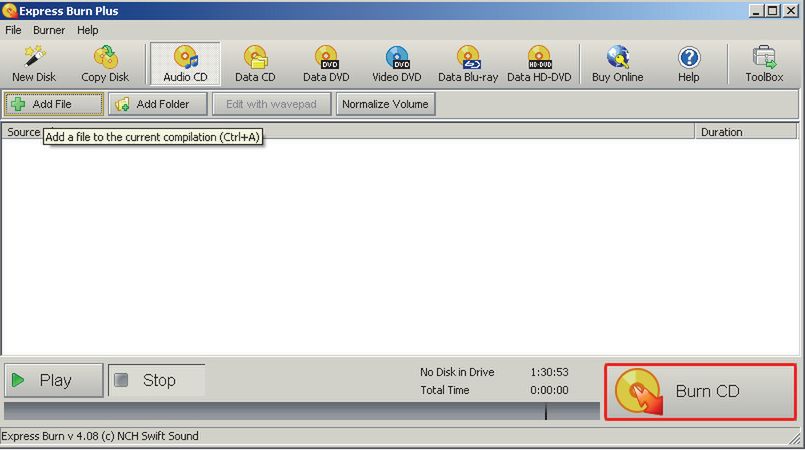Maximize the Express Burn Plus window
The height and width of the screenshot is (450, 805).
(772, 11)
